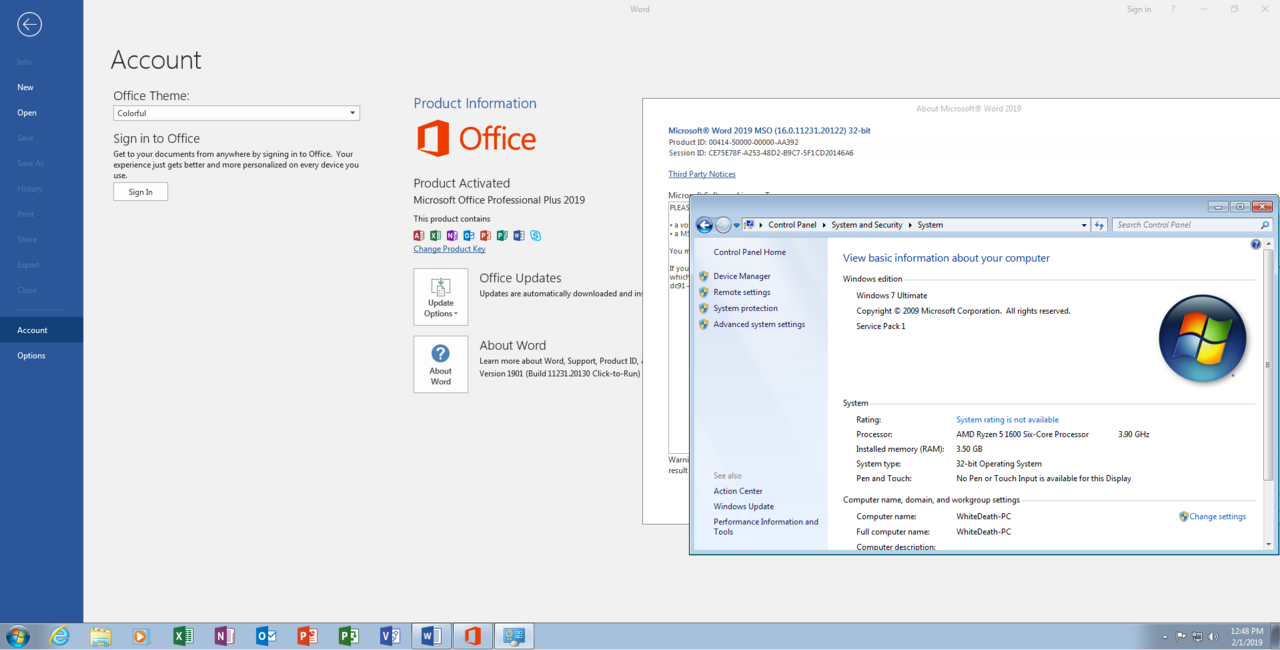This screenshot has height=650, width=1280.
Task: Launch Internet Explorer from the taskbar
Action: click(60, 636)
